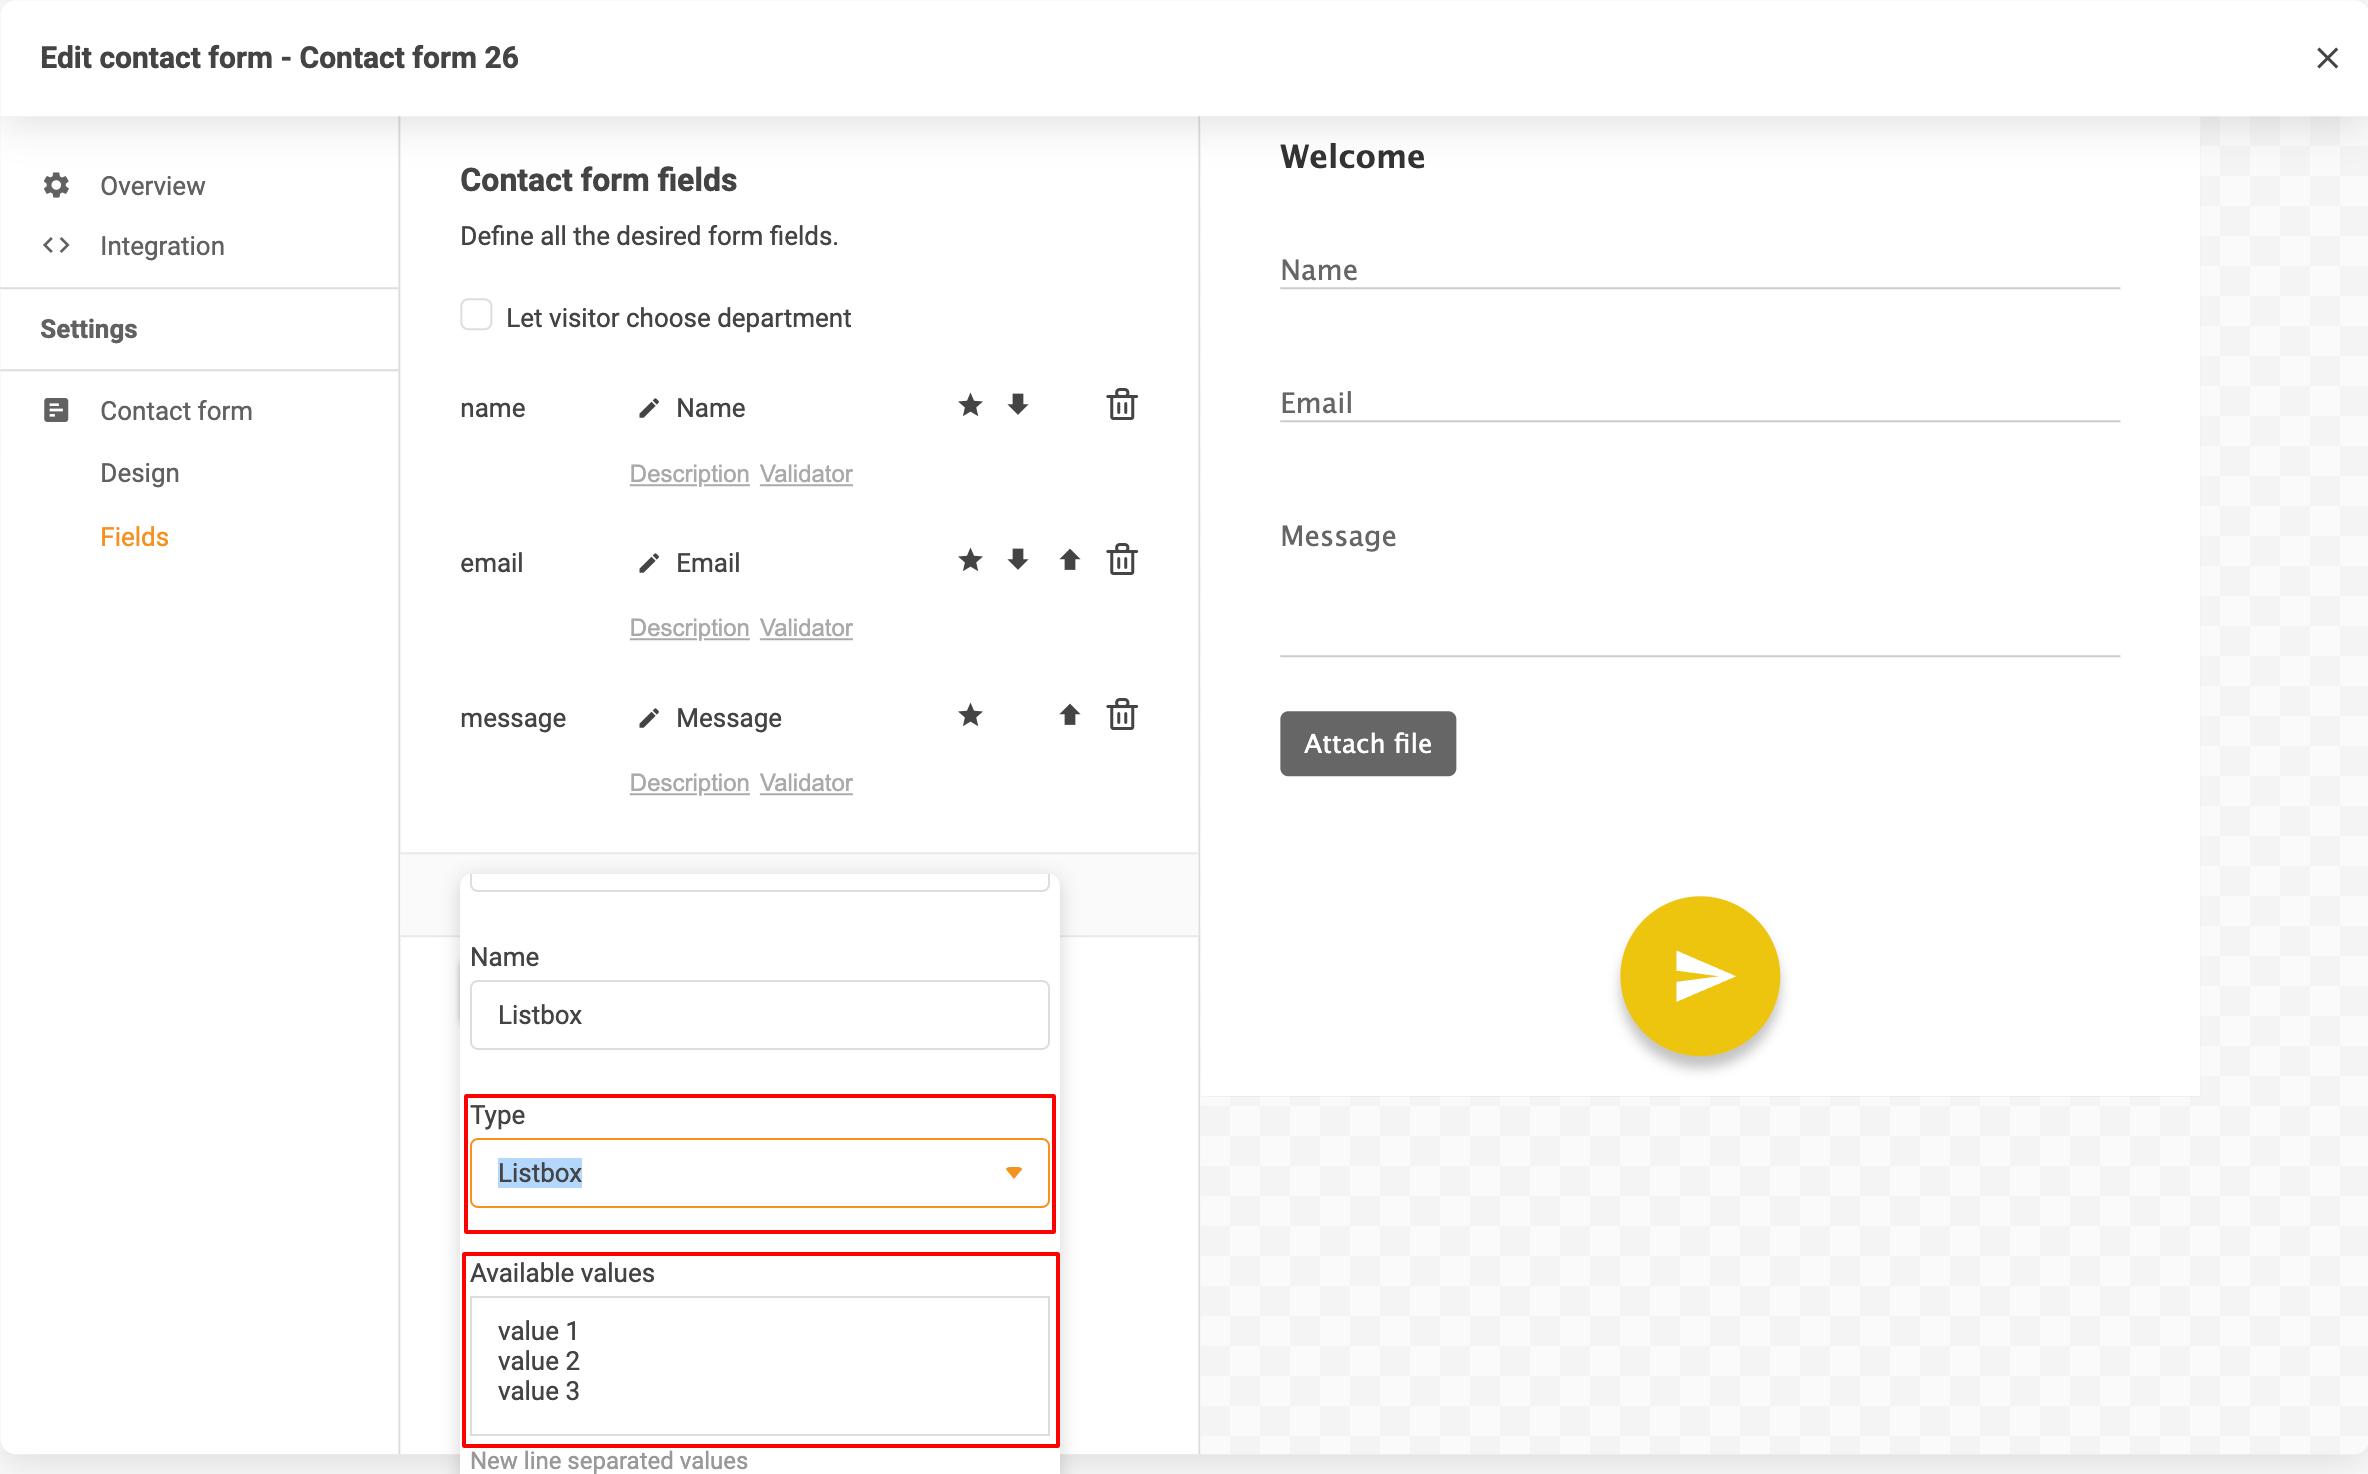
Task: Move the message field up with the arrow
Action: (x=1069, y=715)
